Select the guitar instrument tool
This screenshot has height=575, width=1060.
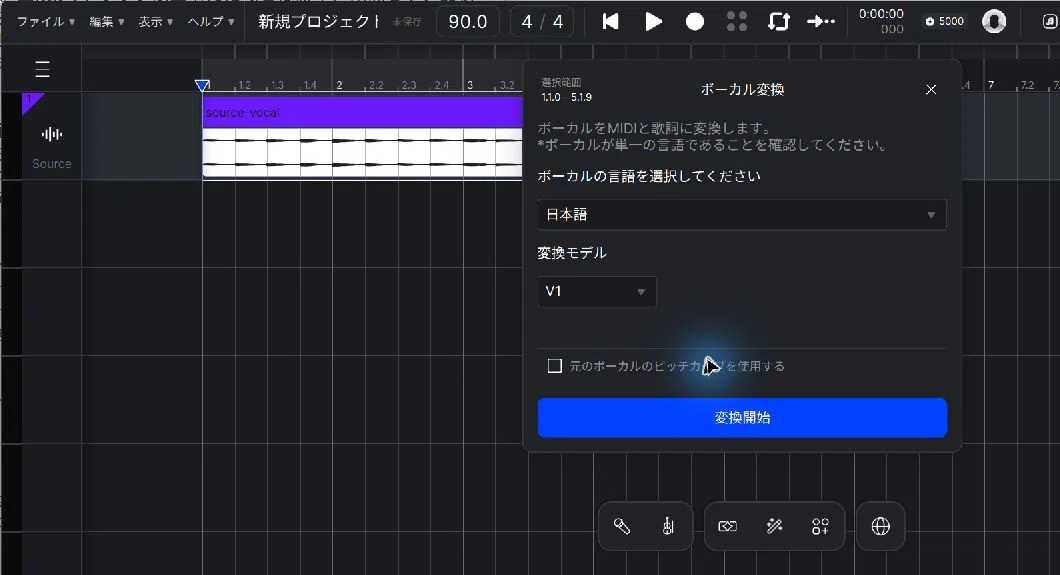click(x=668, y=526)
